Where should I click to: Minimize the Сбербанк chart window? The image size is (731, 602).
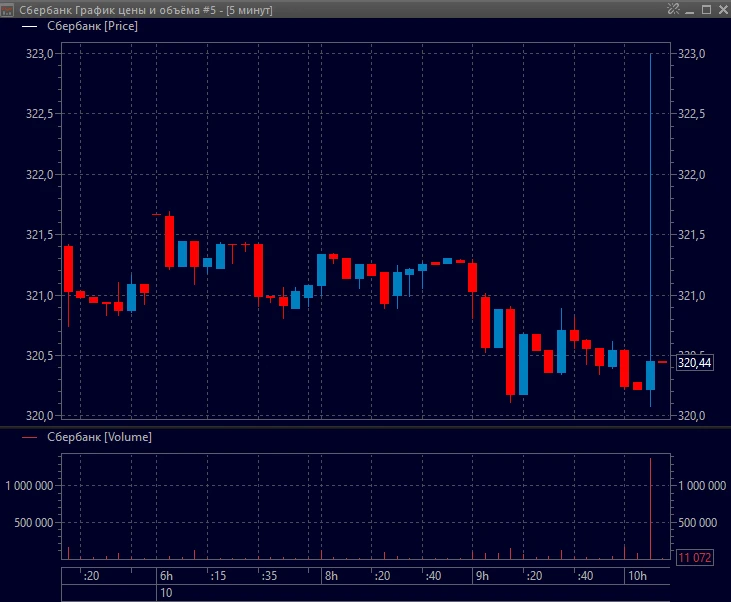pyautogui.click(x=690, y=10)
